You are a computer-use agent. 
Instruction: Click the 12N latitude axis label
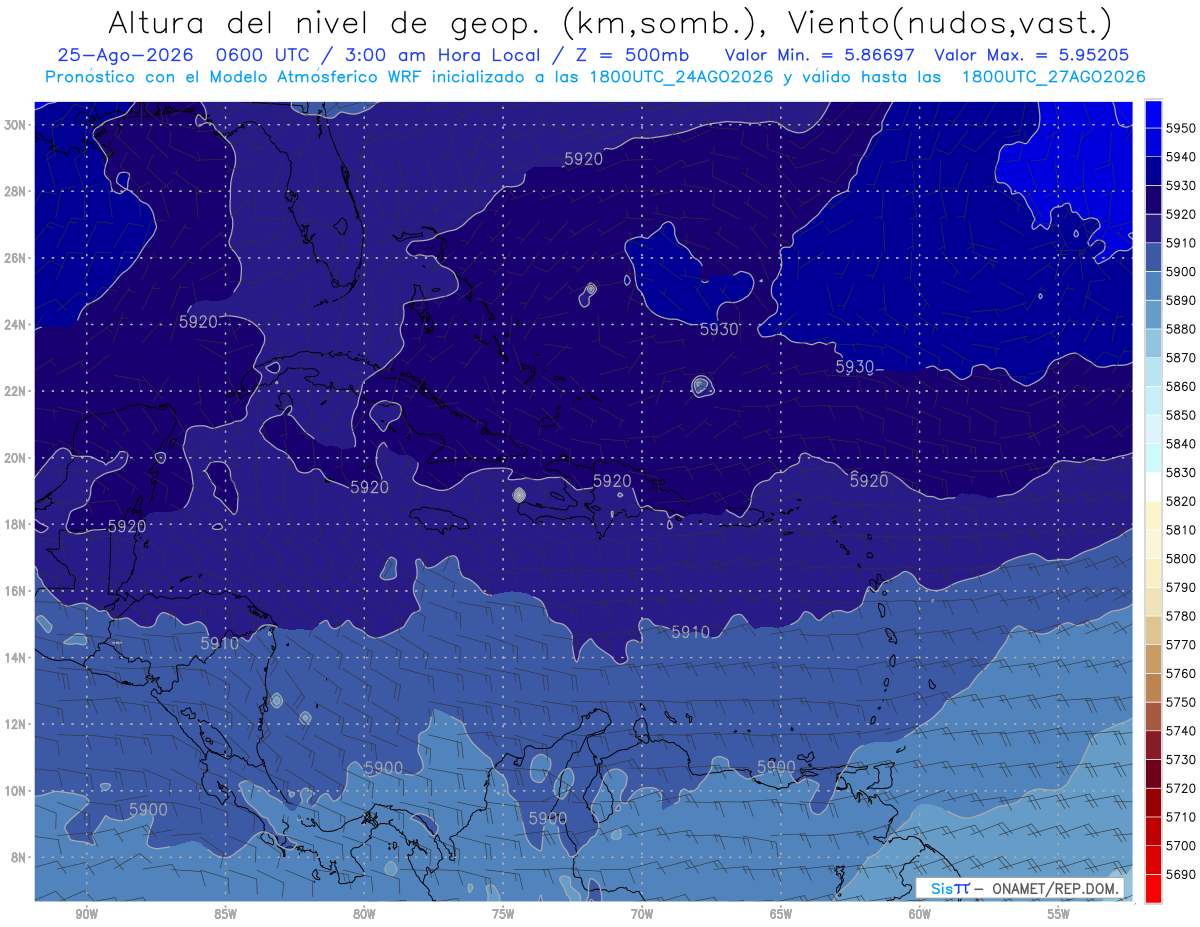click(17, 724)
